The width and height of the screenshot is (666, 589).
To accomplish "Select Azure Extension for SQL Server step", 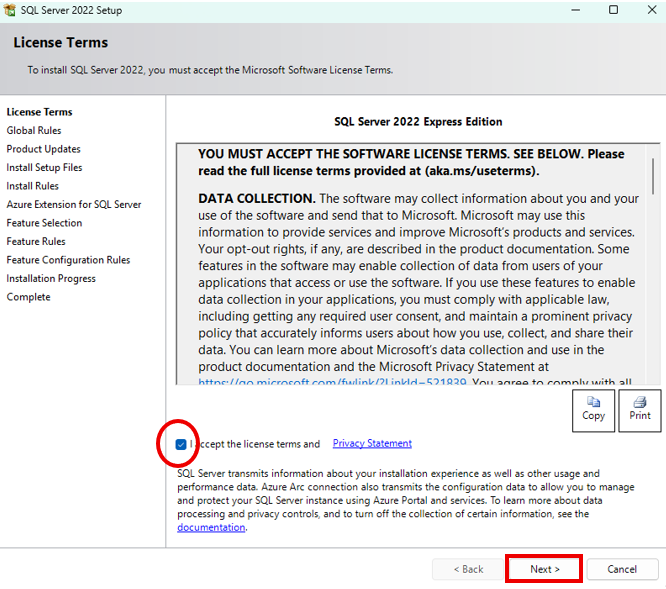I will 73,204.
